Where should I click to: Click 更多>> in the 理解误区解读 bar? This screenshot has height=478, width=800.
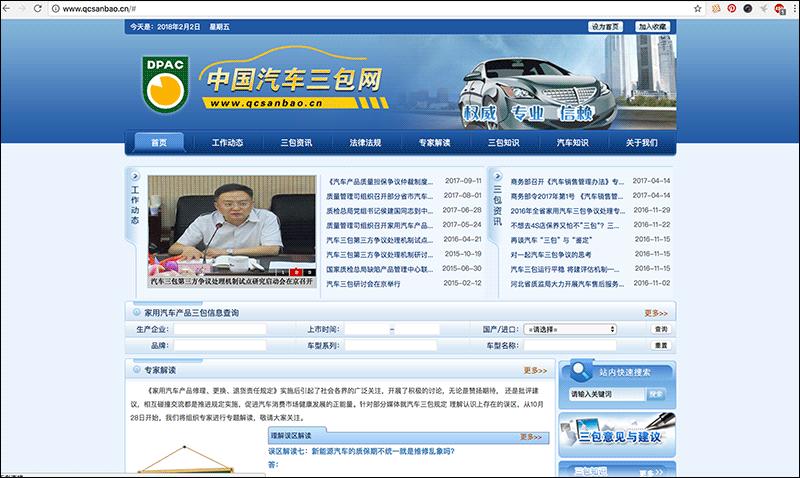pyautogui.click(x=531, y=437)
